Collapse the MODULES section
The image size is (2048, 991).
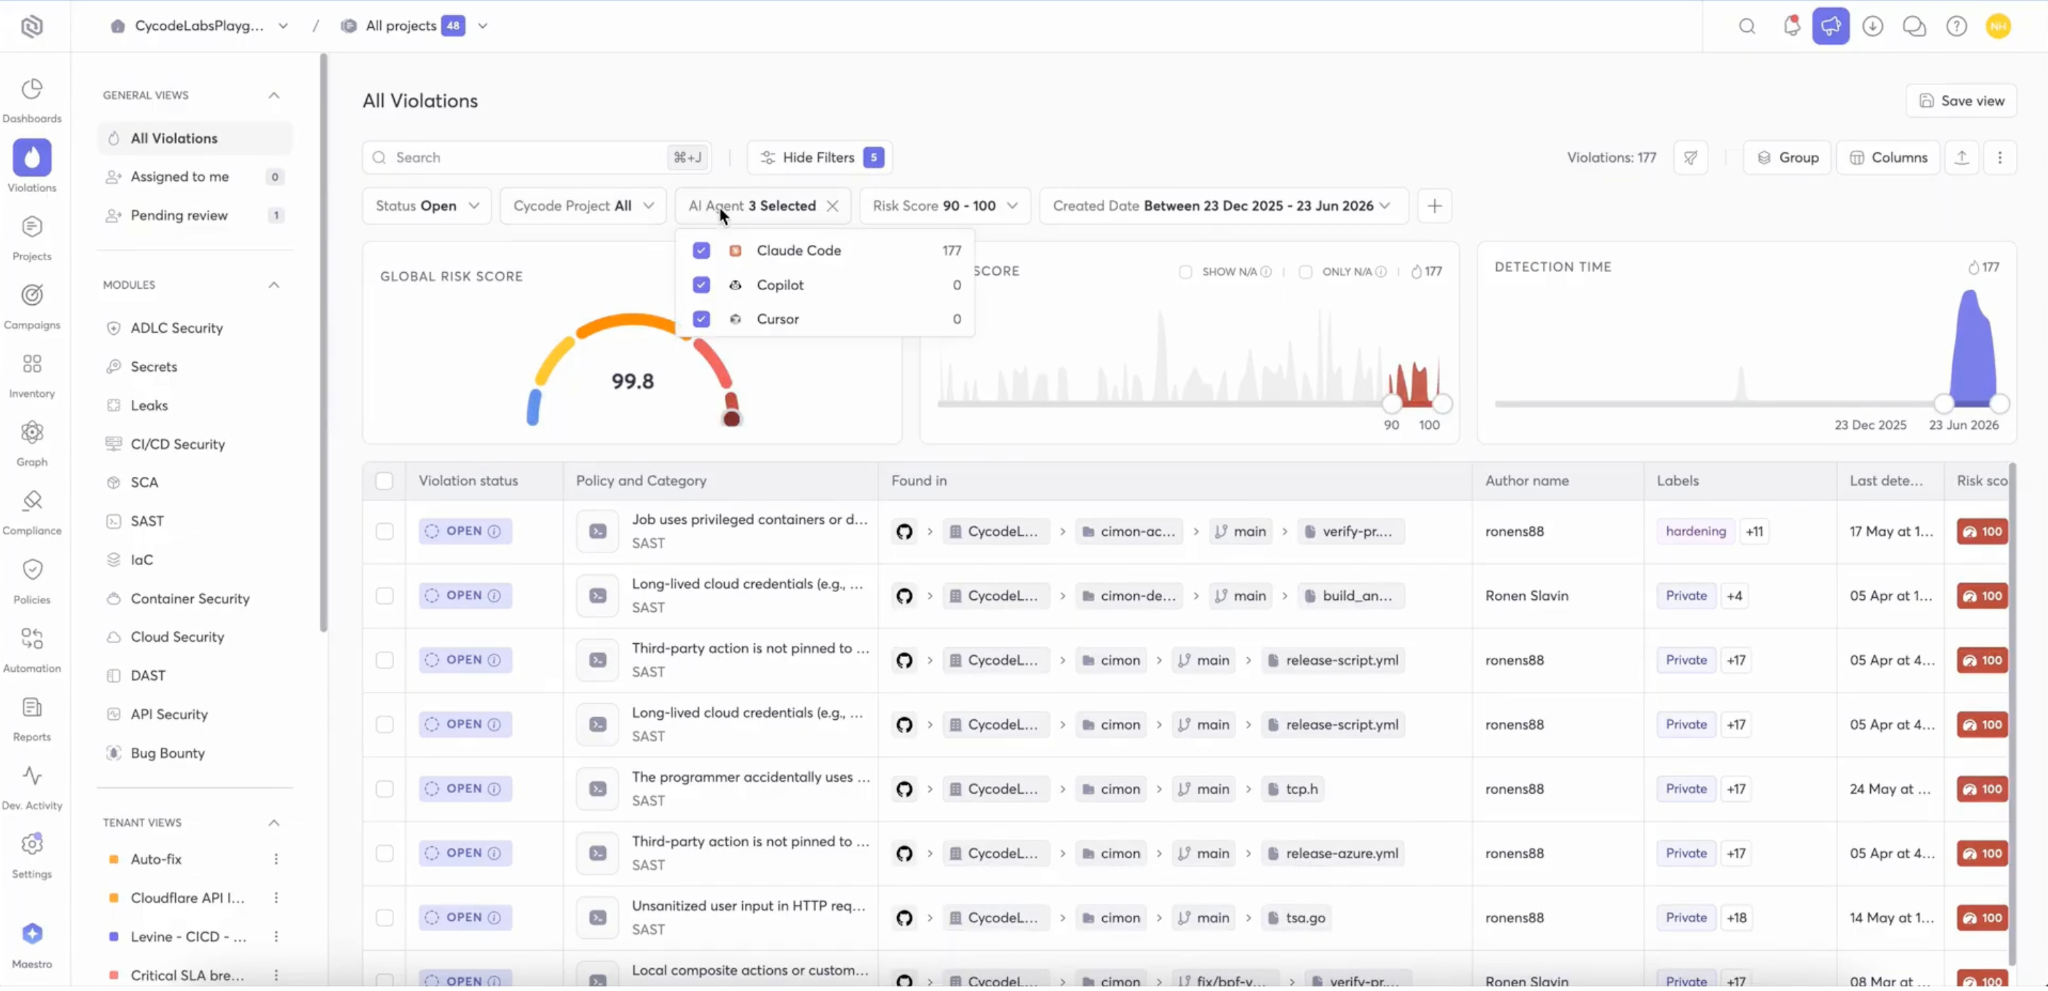coord(273,285)
